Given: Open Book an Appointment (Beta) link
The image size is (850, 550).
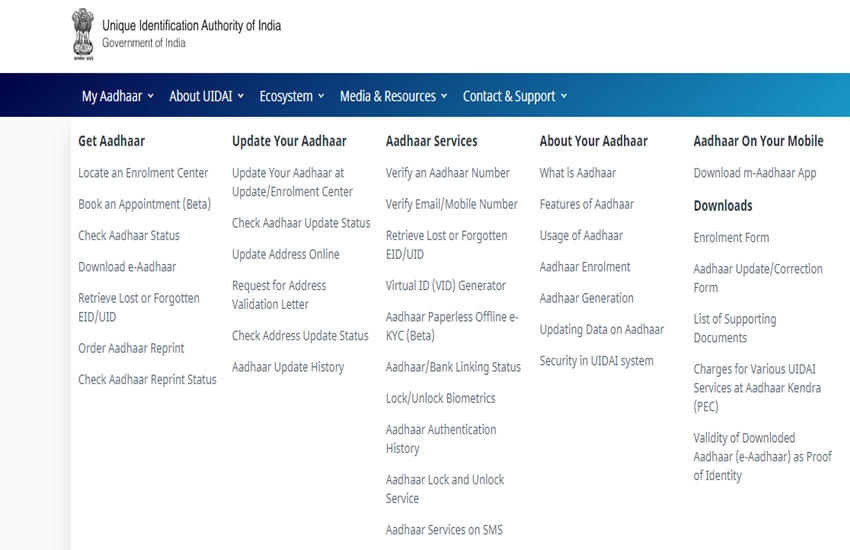Looking at the screenshot, I should [144, 204].
